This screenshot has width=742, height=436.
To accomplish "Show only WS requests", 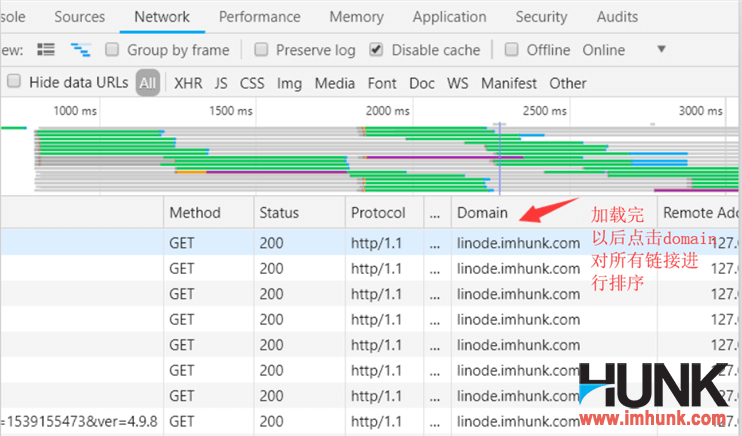I will (x=457, y=83).
